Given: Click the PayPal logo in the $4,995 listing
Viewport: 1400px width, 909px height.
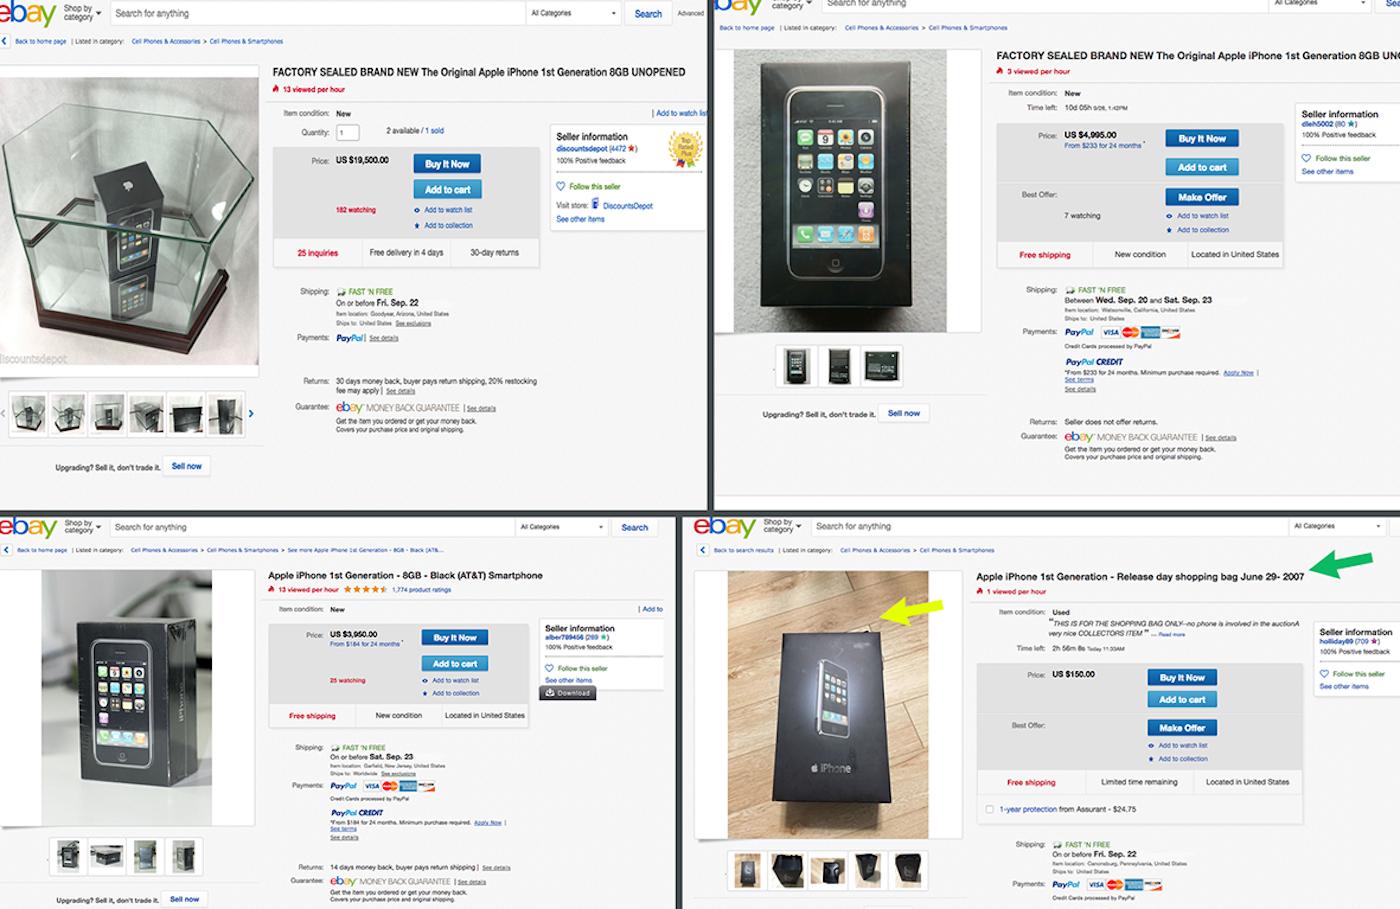Looking at the screenshot, I should (x=1079, y=332).
